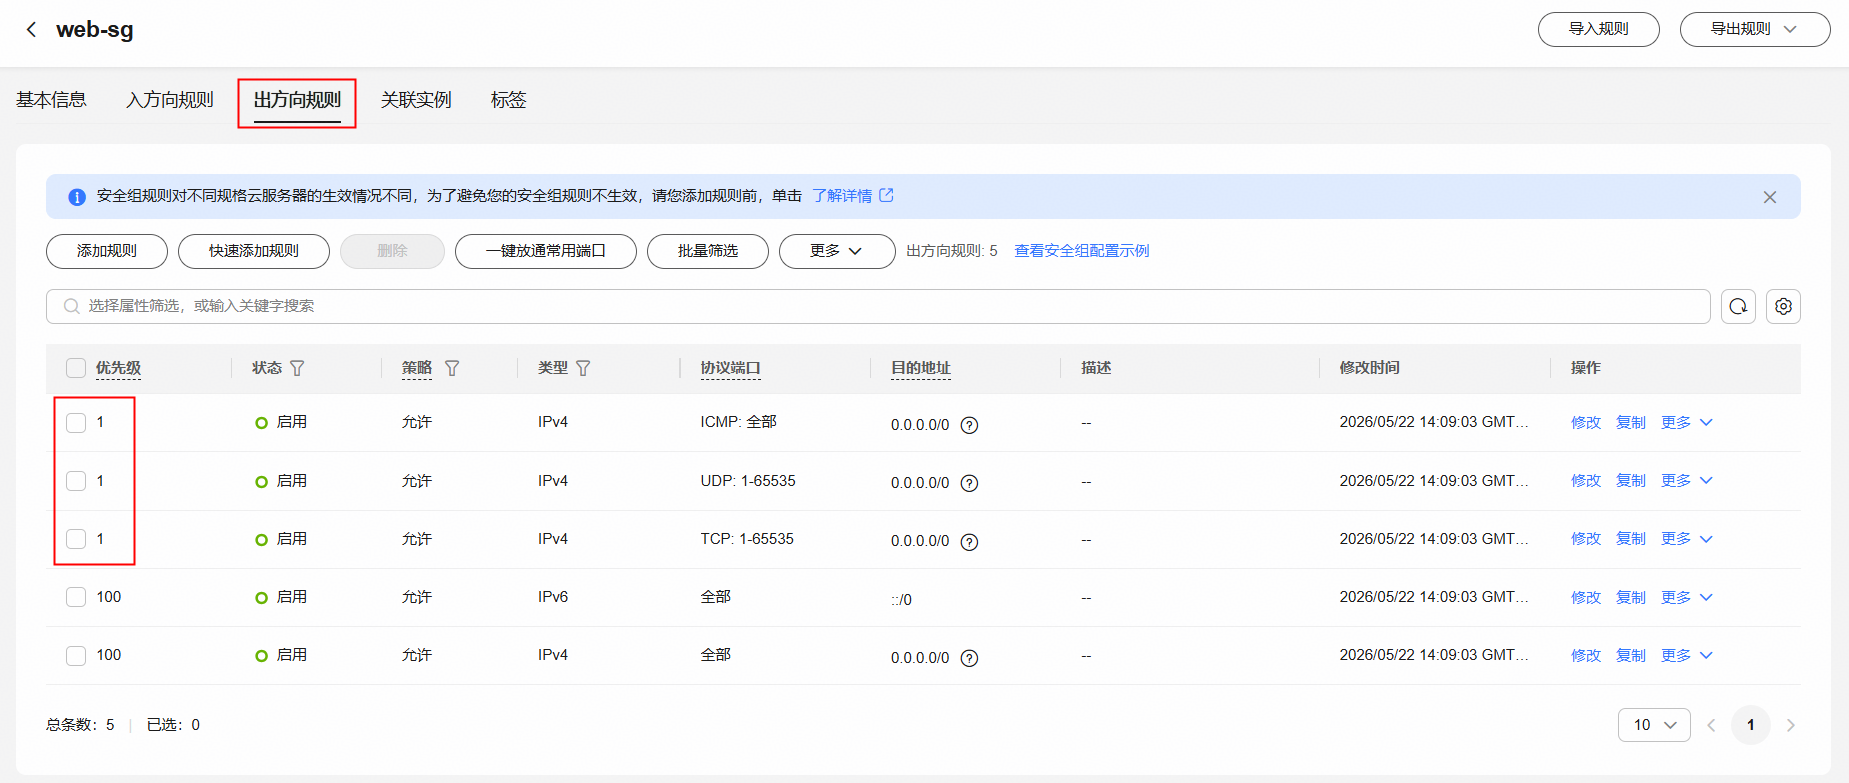This screenshot has width=1849, height=783.
Task: Select the UDP 1-65535 rule checkbox
Action: tap(76, 481)
